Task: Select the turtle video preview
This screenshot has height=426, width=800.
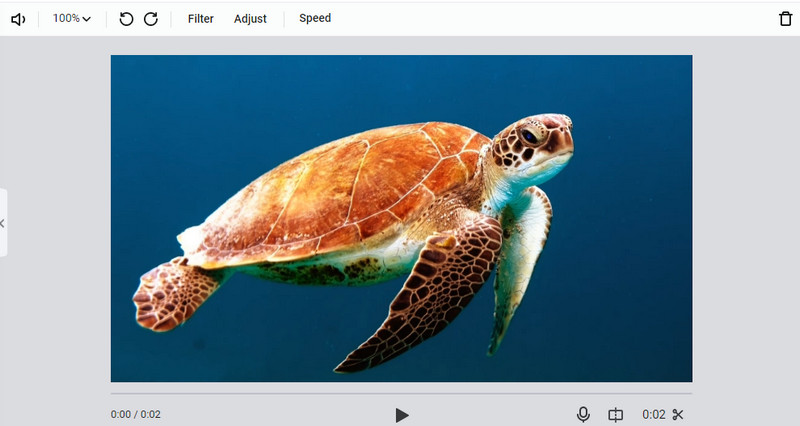Action: click(x=401, y=218)
